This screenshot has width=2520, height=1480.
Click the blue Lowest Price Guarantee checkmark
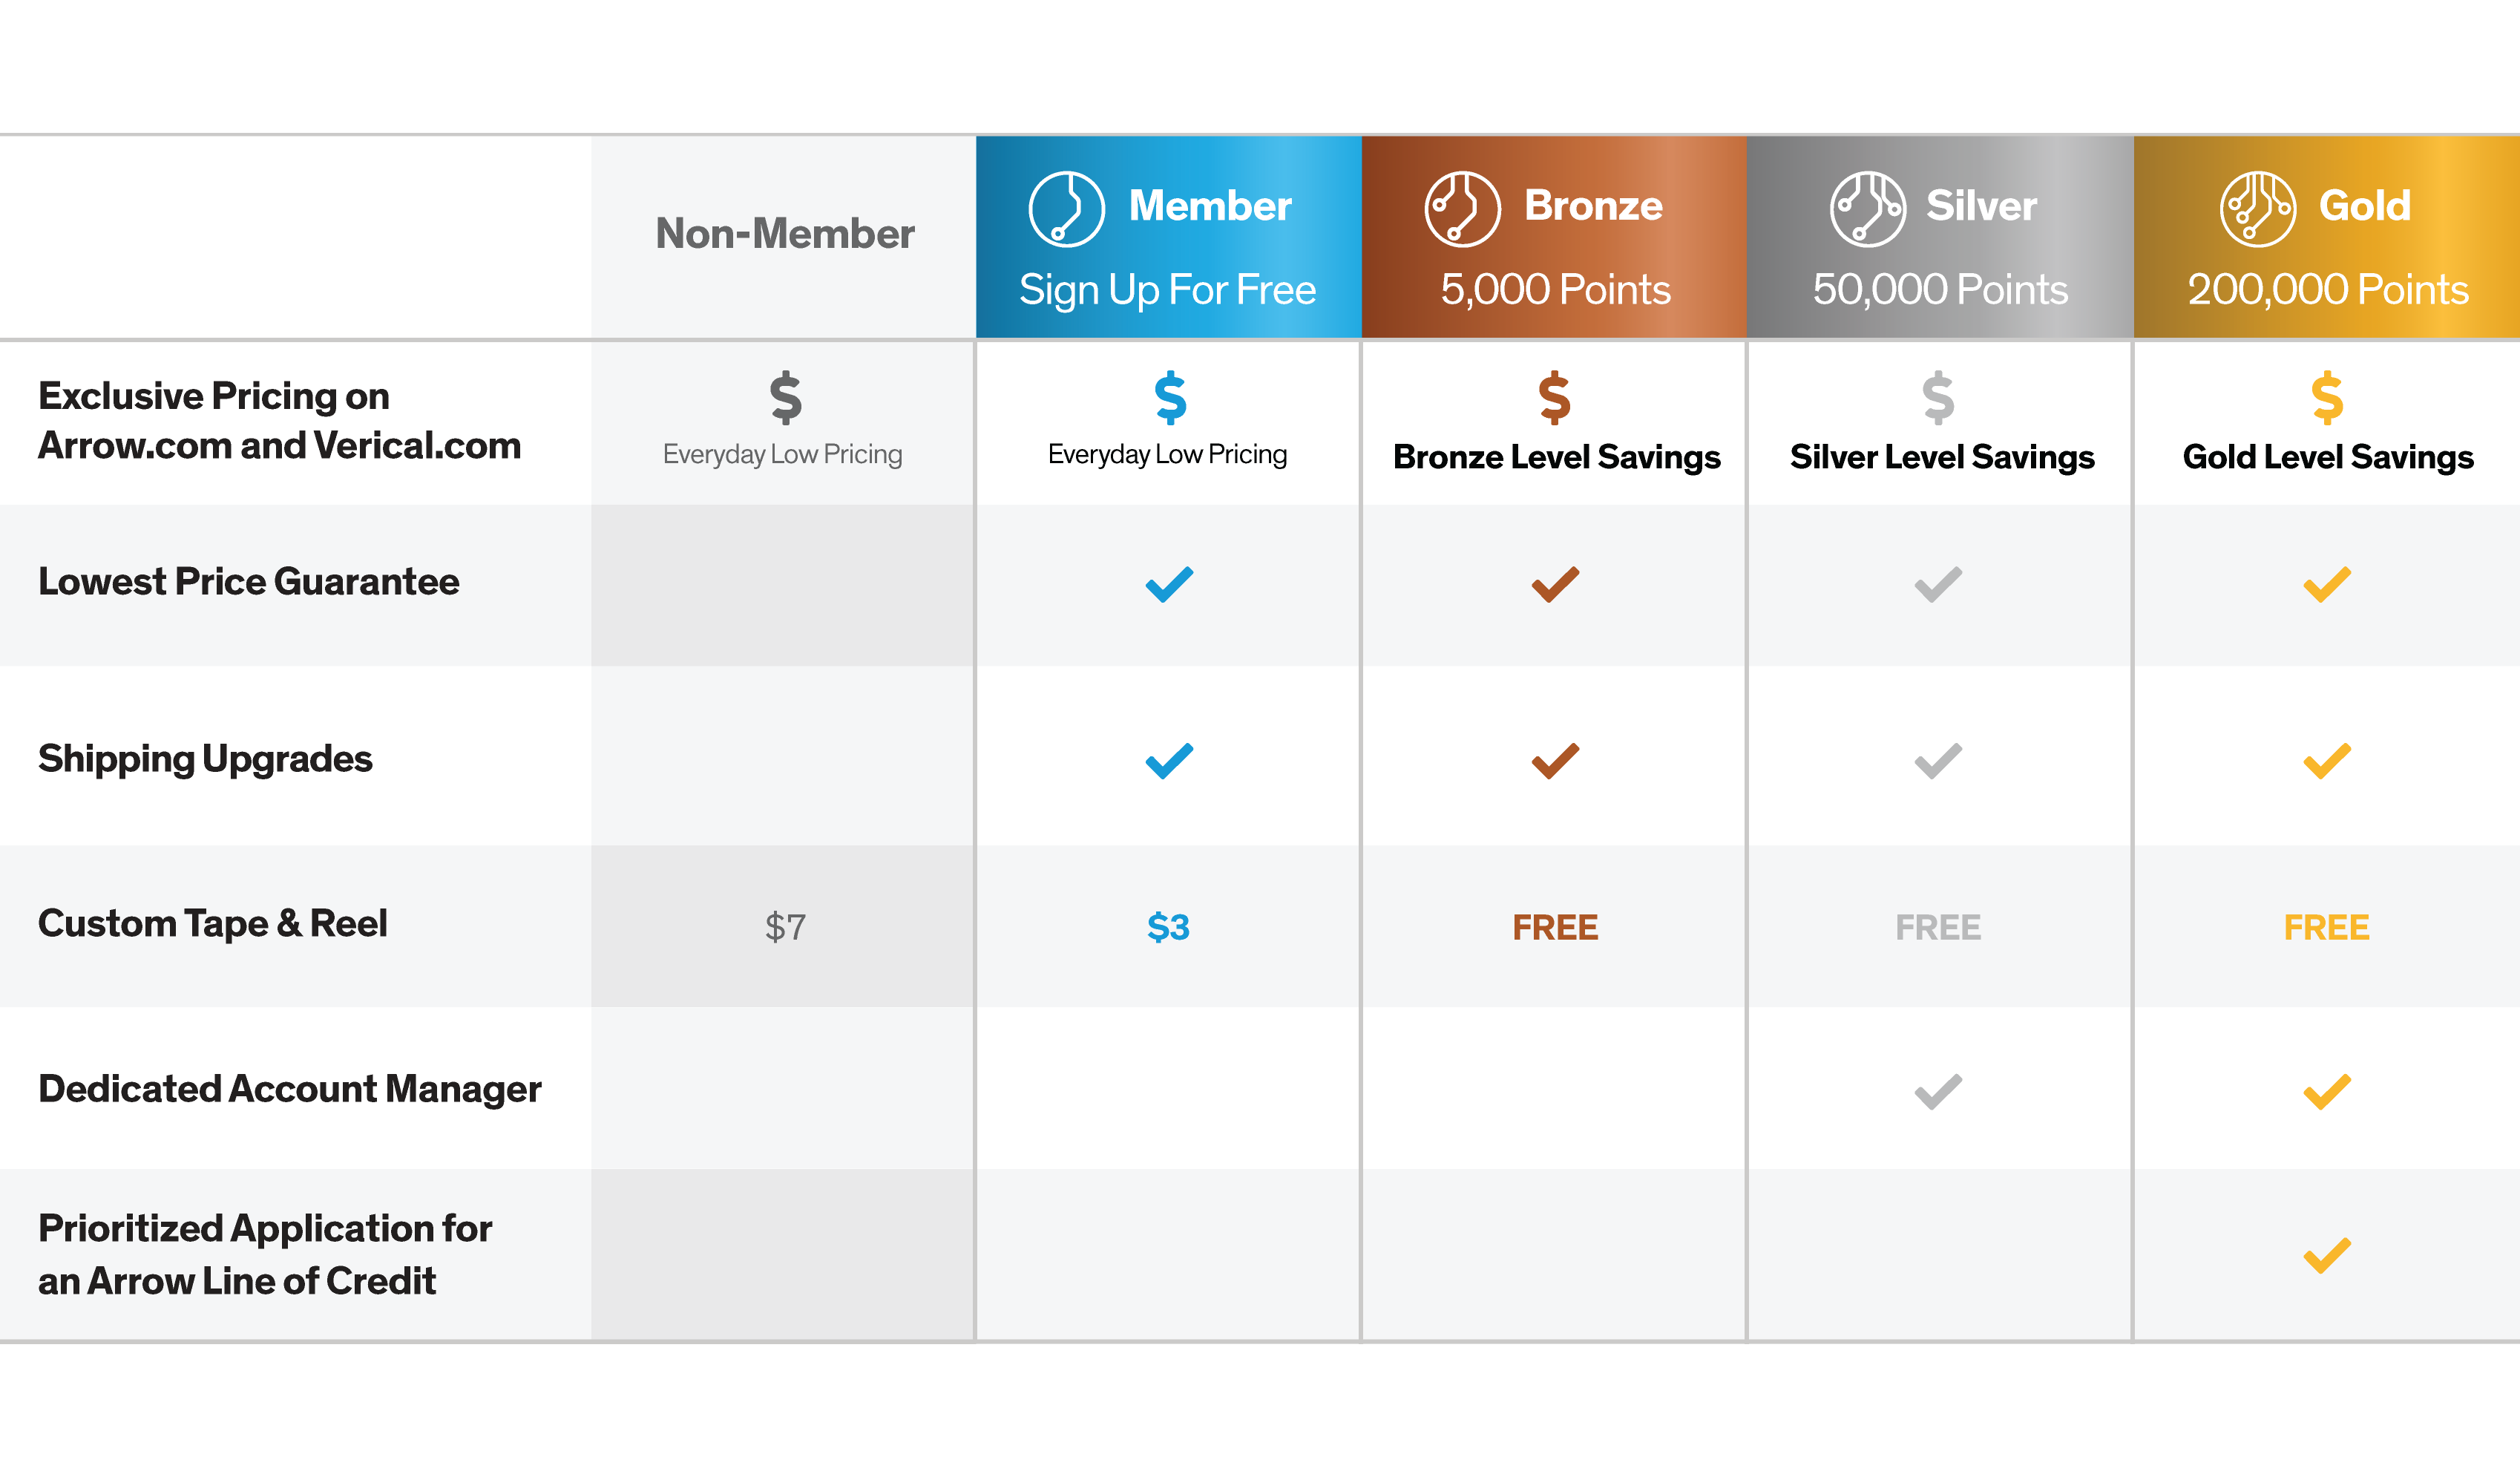tap(1169, 584)
